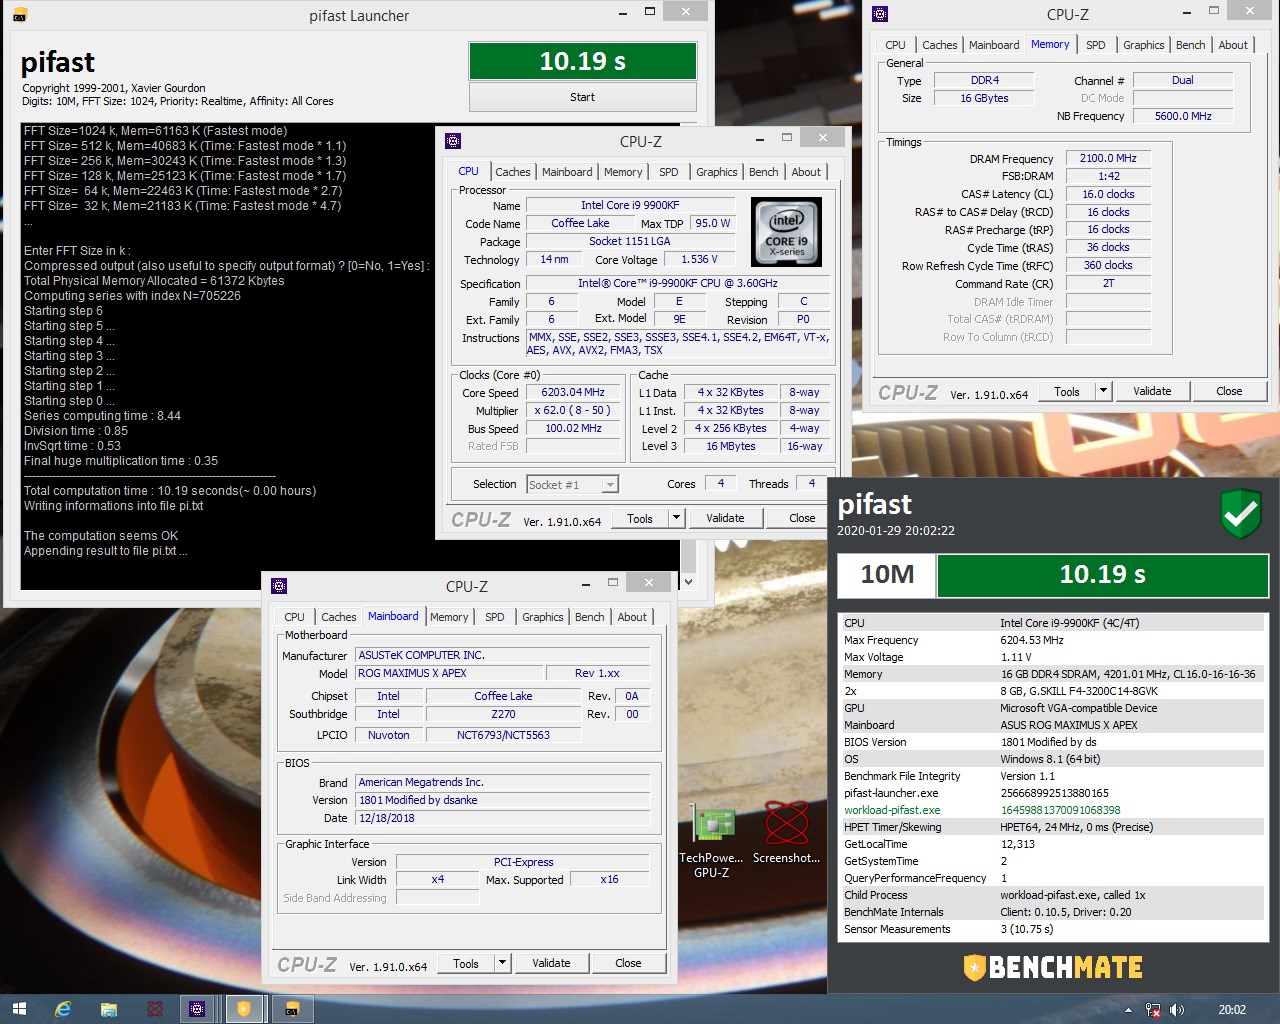Viewport: 1280px width, 1024px height.
Task: Open About tab in CPU-Z Mainboard window
Action: (x=632, y=617)
